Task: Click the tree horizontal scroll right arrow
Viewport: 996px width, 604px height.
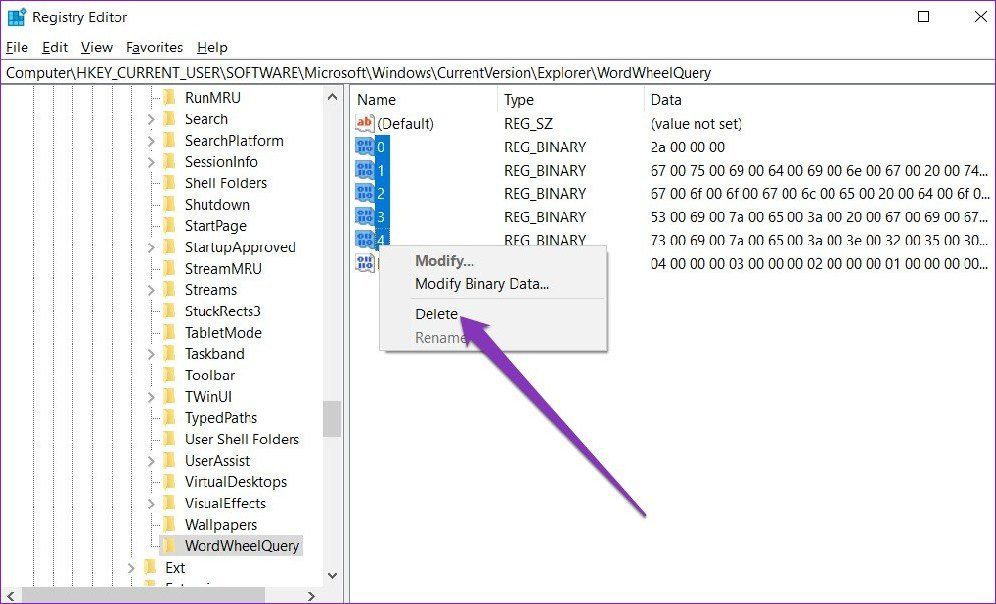Action: [311, 596]
